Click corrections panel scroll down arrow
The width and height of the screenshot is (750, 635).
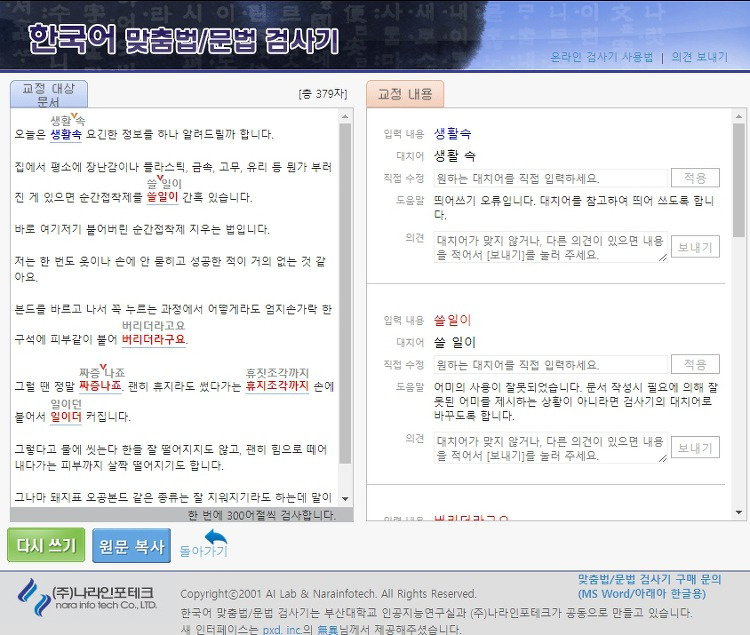coord(739,513)
